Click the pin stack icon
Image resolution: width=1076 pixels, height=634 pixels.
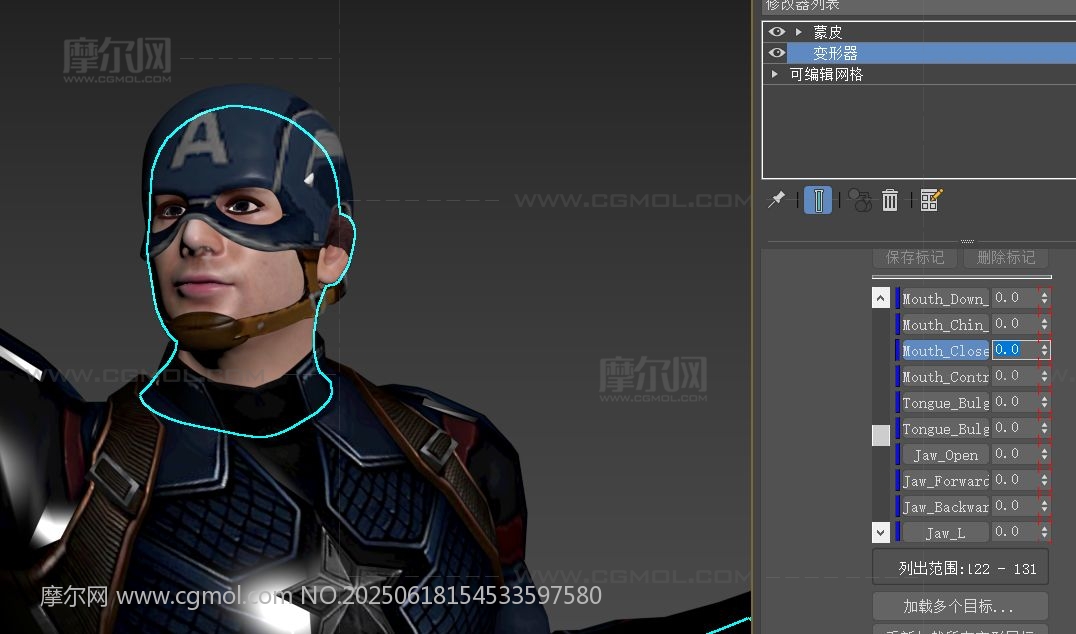click(x=776, y=200)
